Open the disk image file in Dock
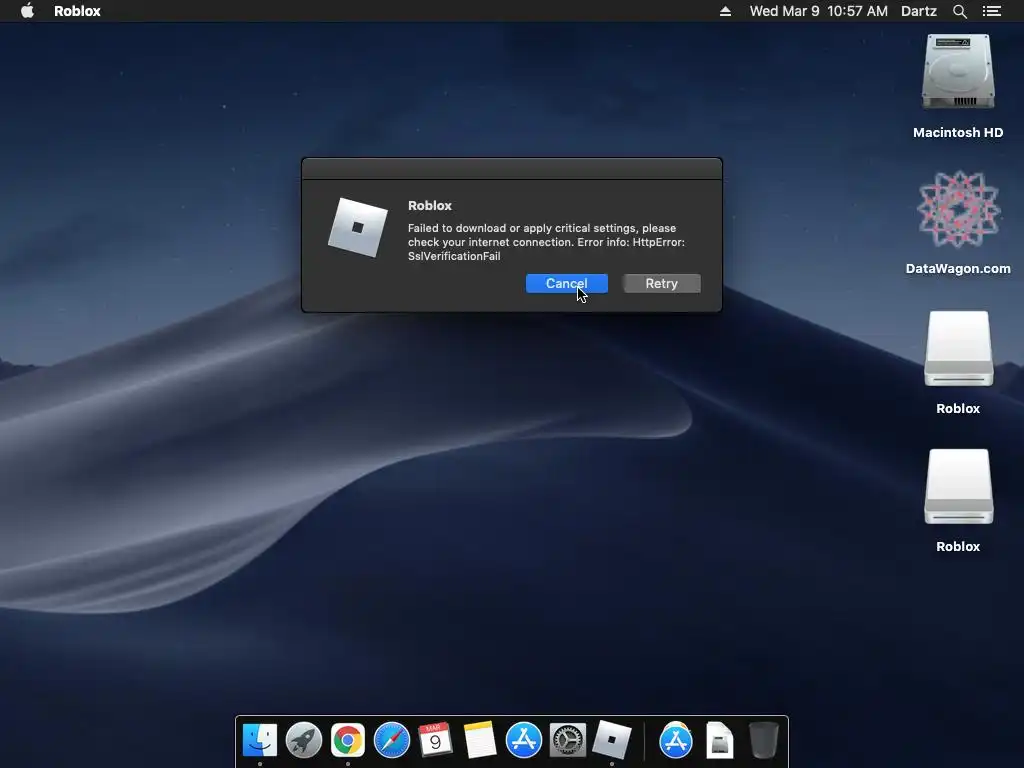 (x=720, y=740)
